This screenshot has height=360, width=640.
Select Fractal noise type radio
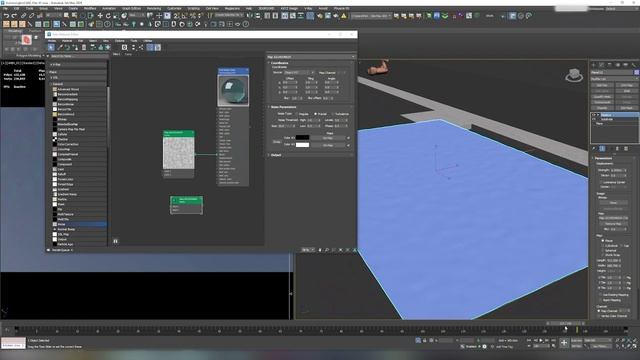click(315, 114)
